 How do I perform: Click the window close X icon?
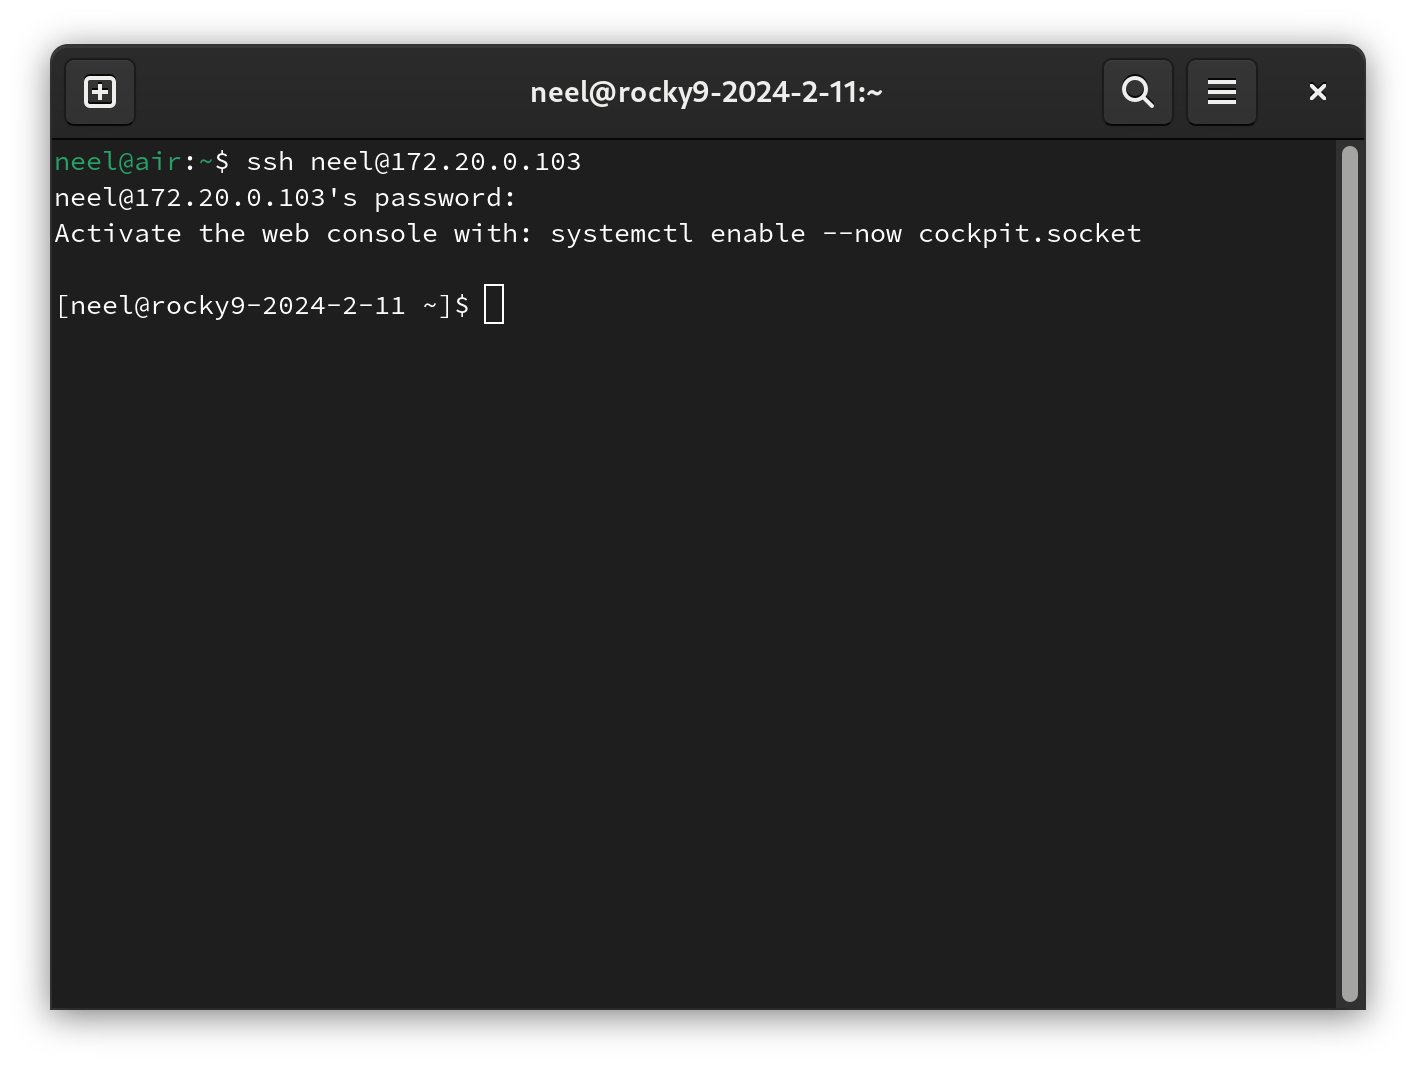pos(1317,91)
